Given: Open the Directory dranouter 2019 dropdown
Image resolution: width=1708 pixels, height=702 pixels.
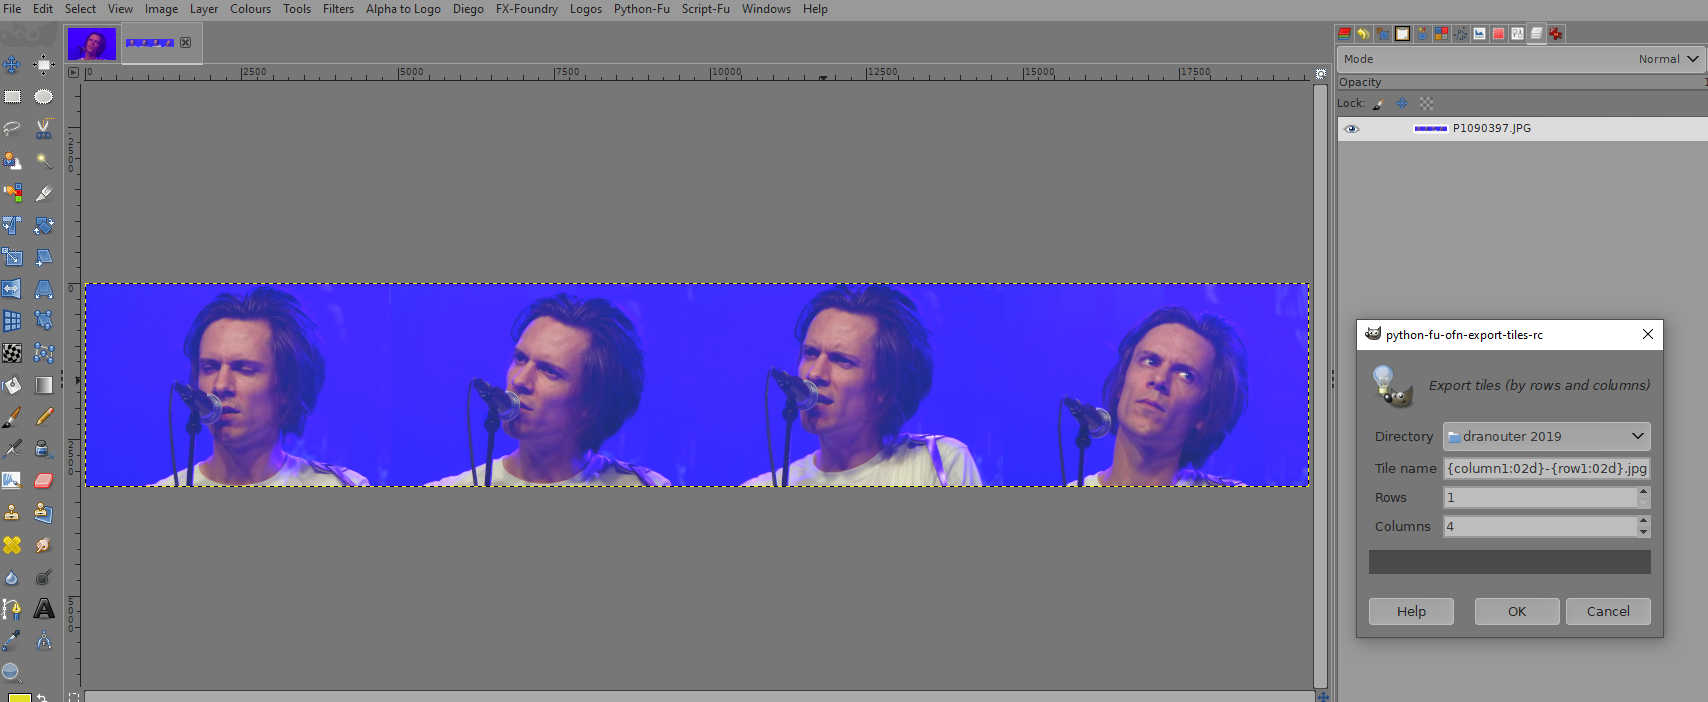Looking at the screenshot, I should coord(1546,436).
